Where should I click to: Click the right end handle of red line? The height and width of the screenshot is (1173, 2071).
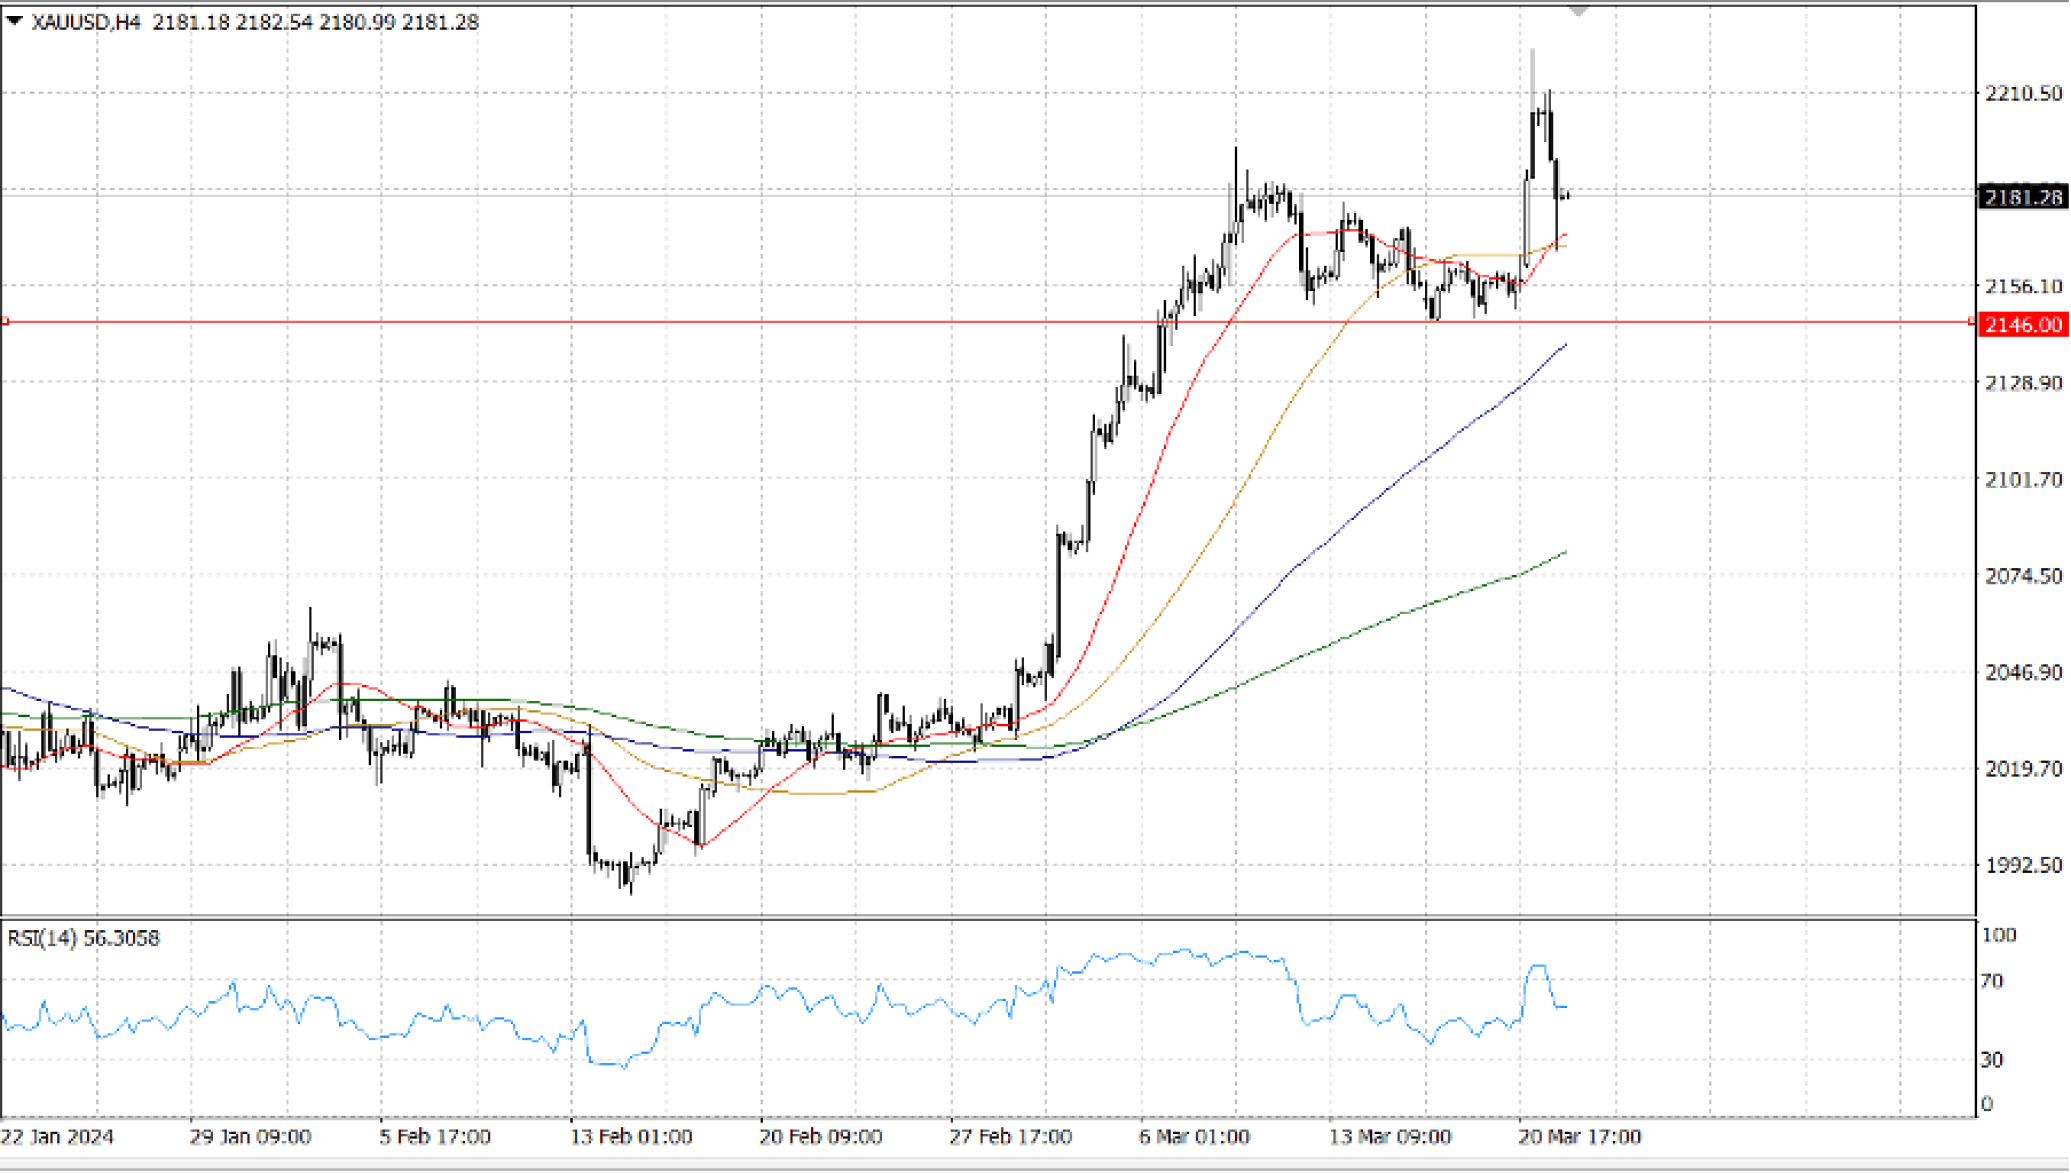click(1971, 322)
